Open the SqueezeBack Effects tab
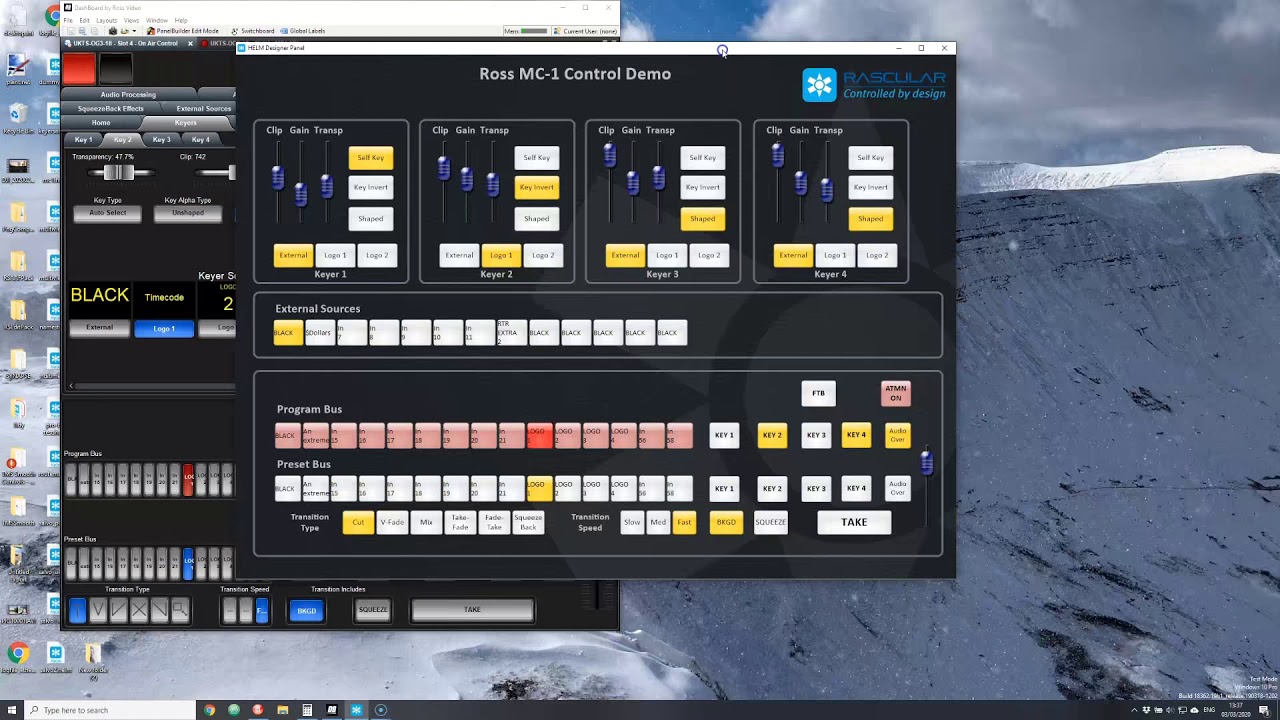 (x=110, y=108)
